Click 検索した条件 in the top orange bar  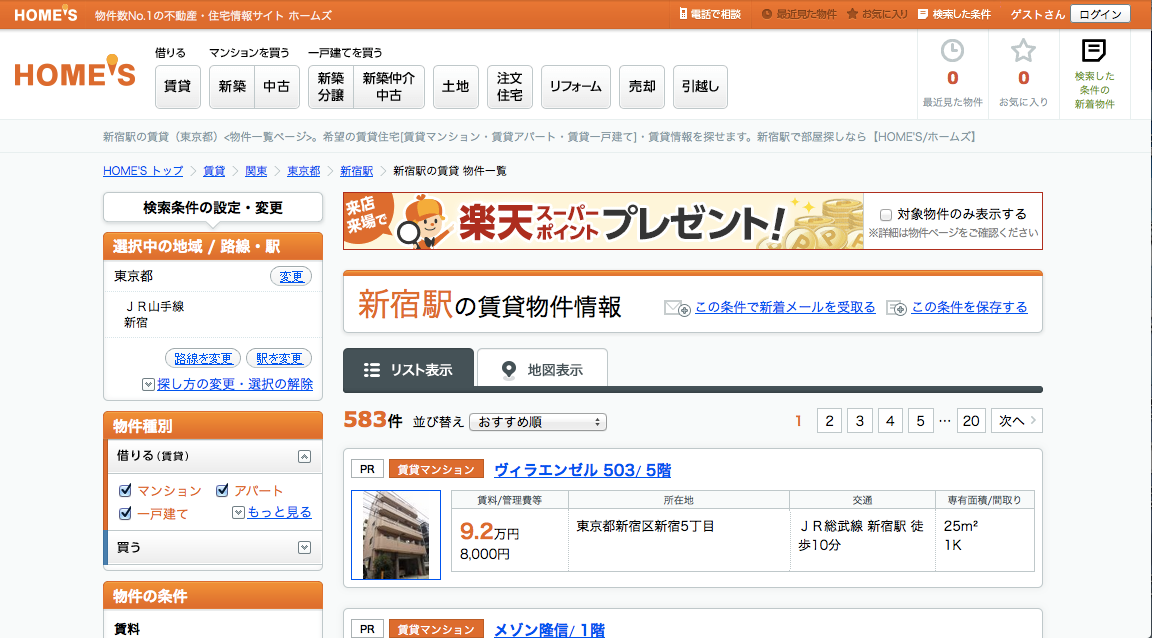(954, 14)
